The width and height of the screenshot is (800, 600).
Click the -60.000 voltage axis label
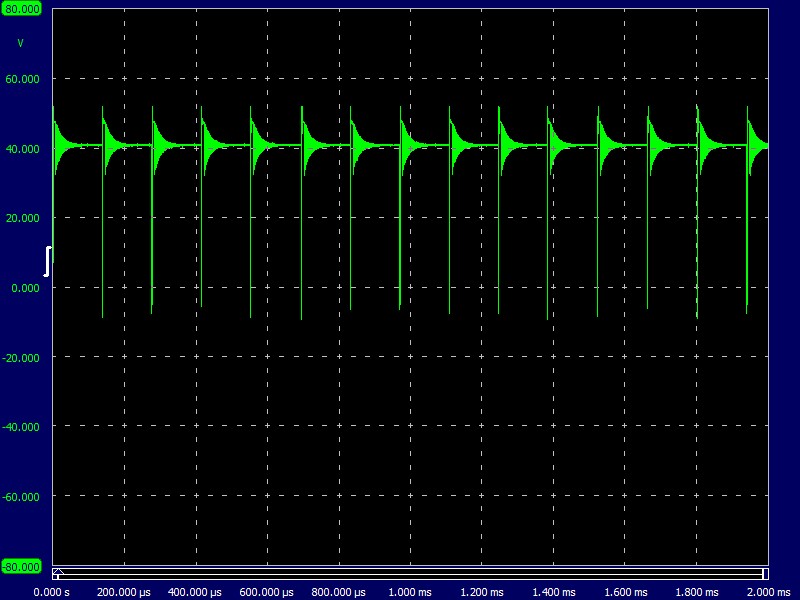21,497
